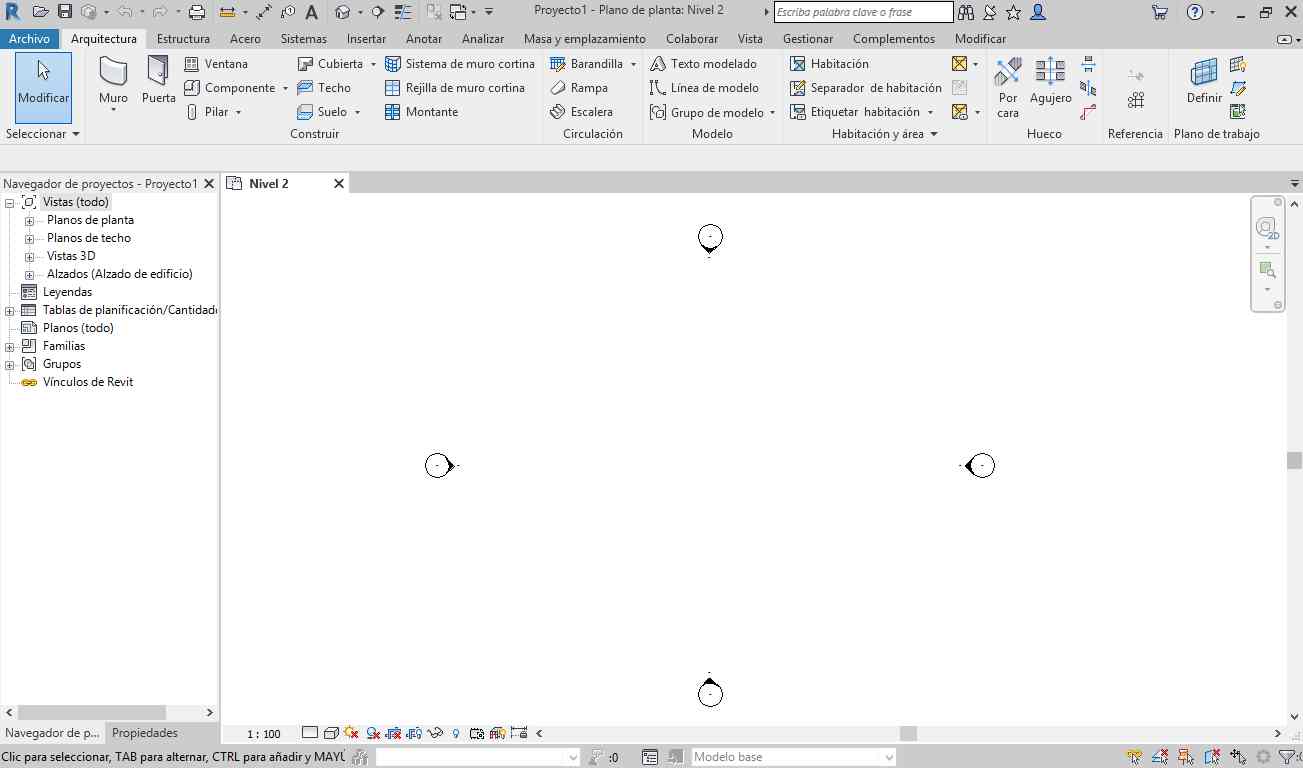Expand Alzados (Alzado de edificio) node
1303x768 pixels.
pyautogui.click(x=30, y=274)
